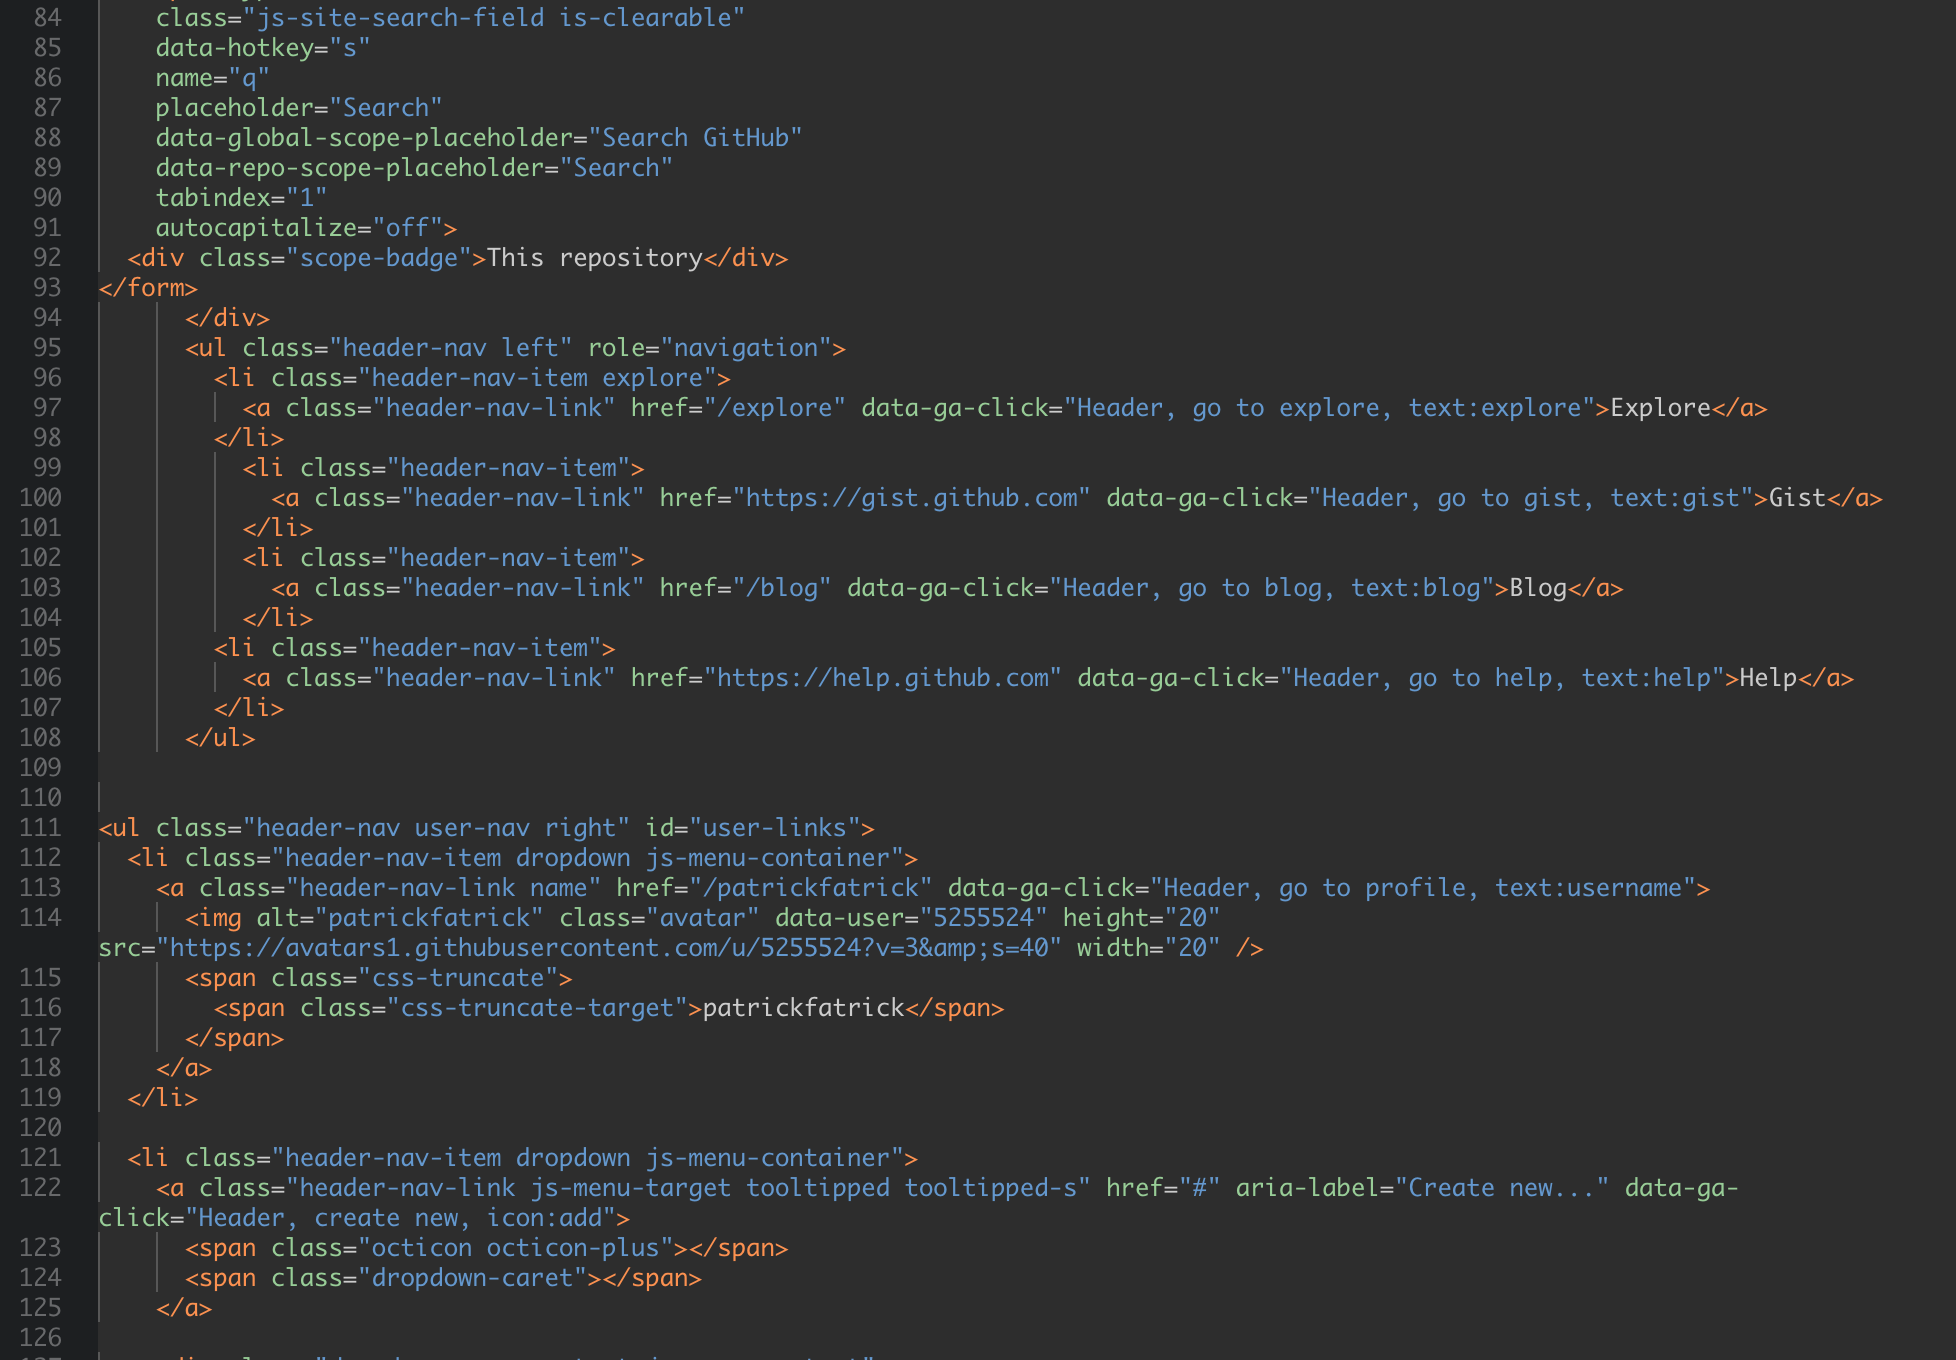Click the "Create new..." aria-label value

tap(1502, 1188)
